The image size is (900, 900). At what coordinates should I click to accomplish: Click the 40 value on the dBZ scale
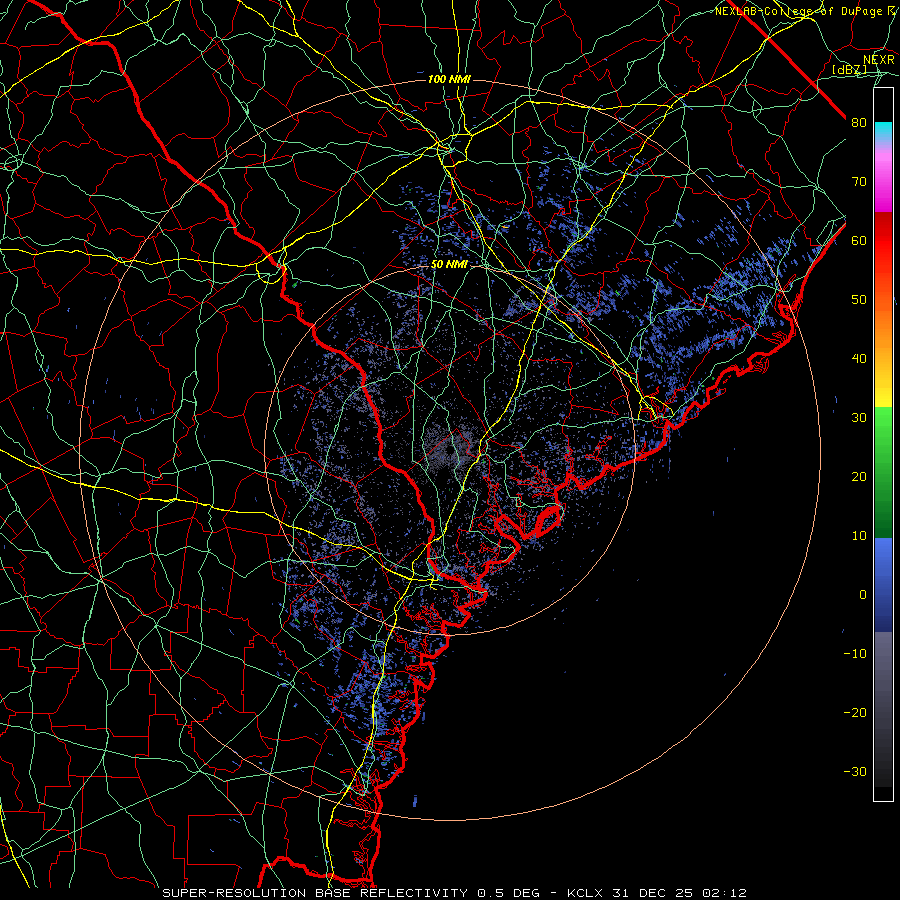click(x=859, y=359)
